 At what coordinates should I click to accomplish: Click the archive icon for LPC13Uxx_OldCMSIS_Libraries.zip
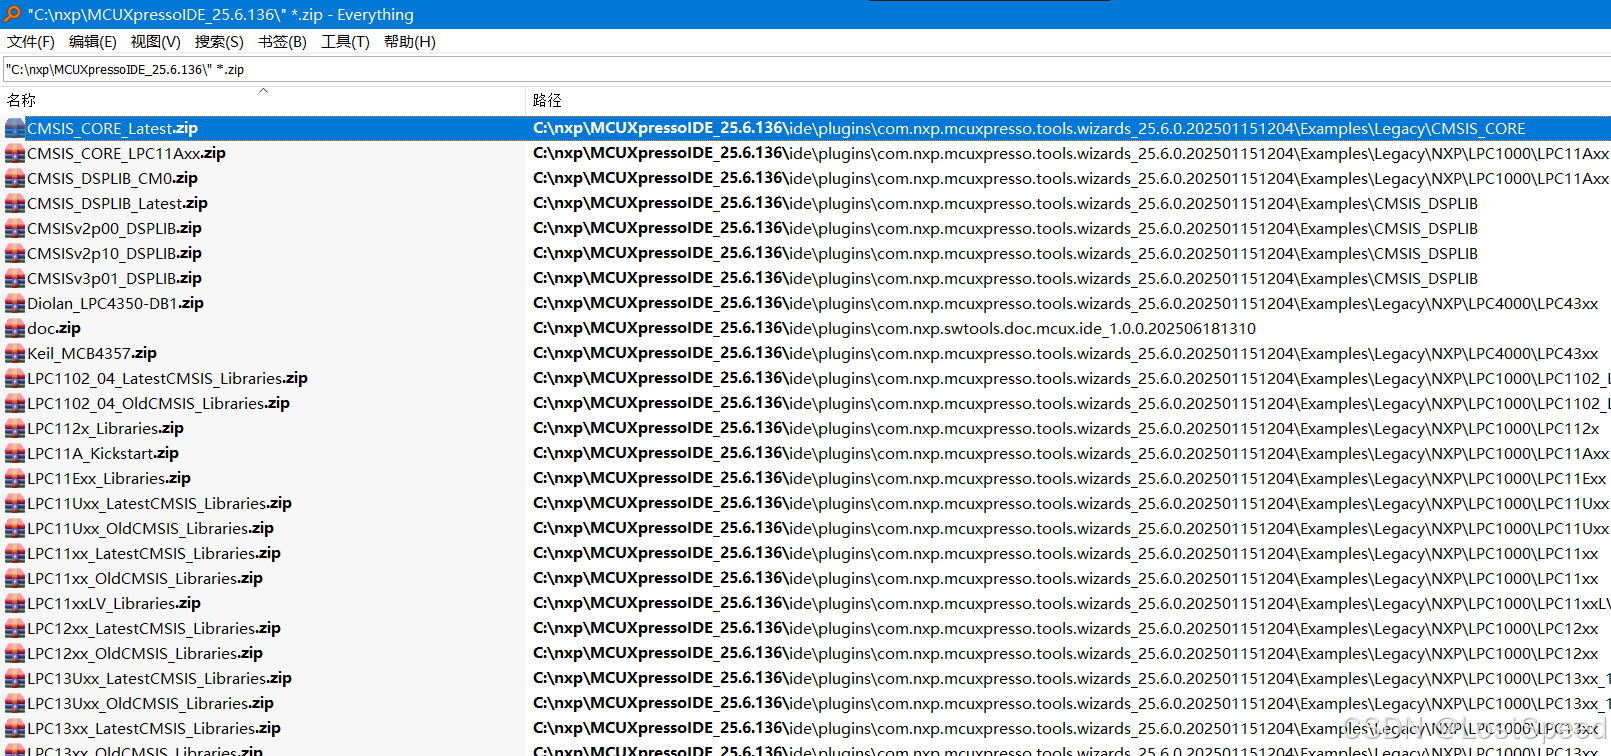[x=15, y=704]
